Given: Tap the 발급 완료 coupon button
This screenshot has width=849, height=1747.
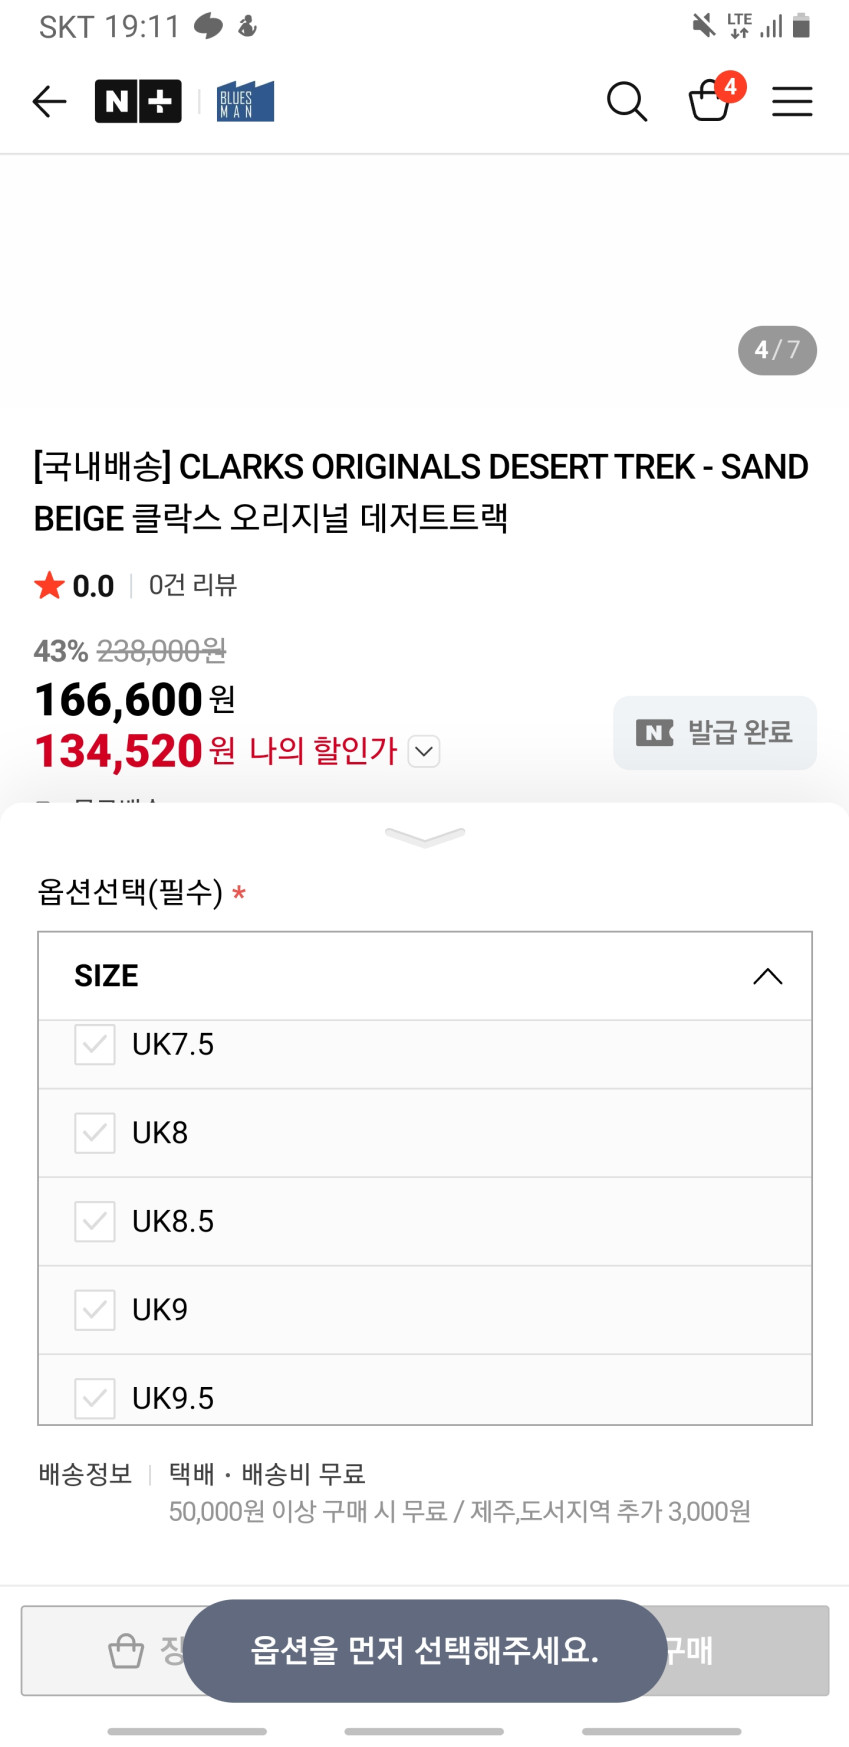Looking at the screenshot, I should click(715, 733).
